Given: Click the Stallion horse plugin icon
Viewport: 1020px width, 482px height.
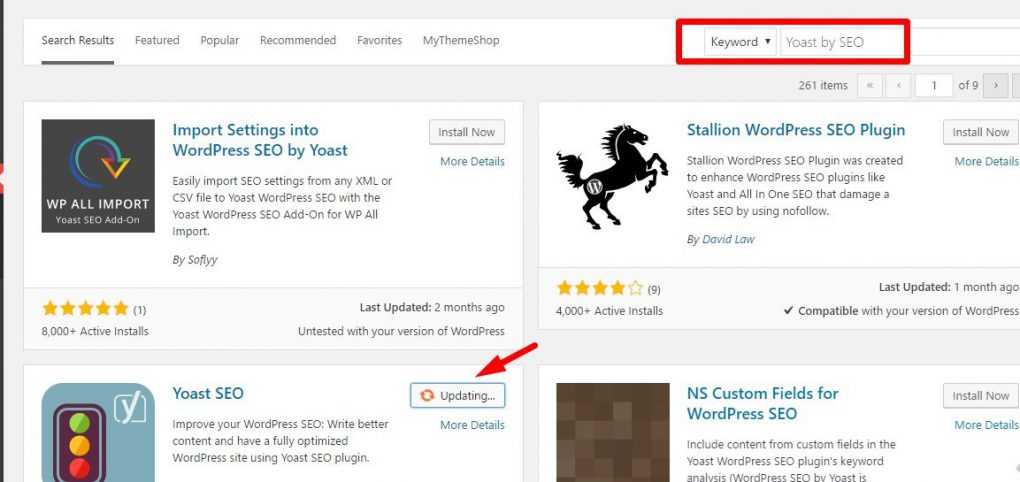Looking at the screenshot, I should click(612, 176).
